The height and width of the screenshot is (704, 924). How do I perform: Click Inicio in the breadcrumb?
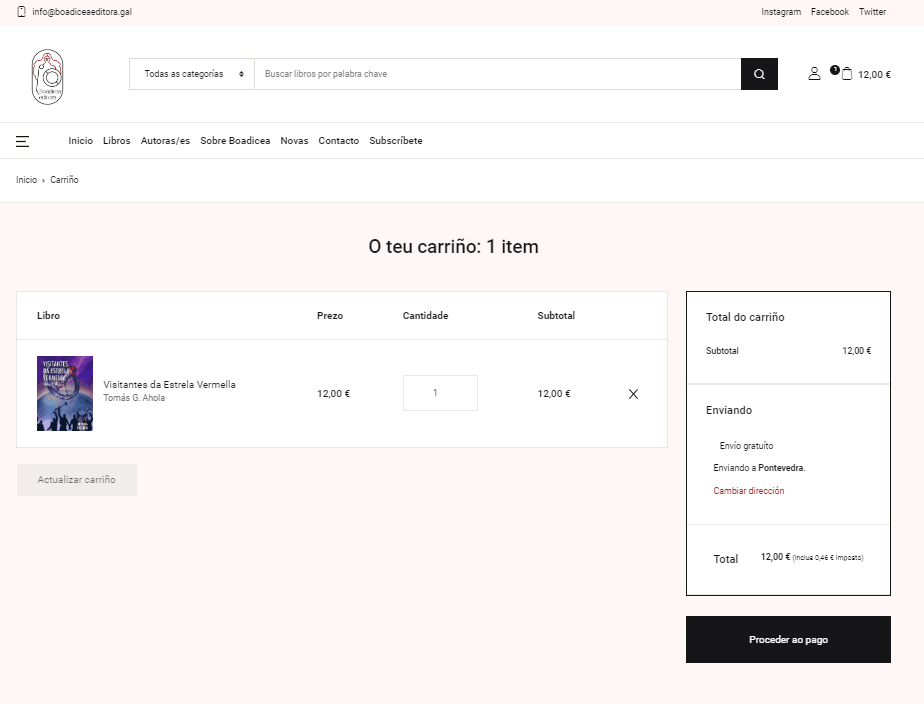click(27, 180)
